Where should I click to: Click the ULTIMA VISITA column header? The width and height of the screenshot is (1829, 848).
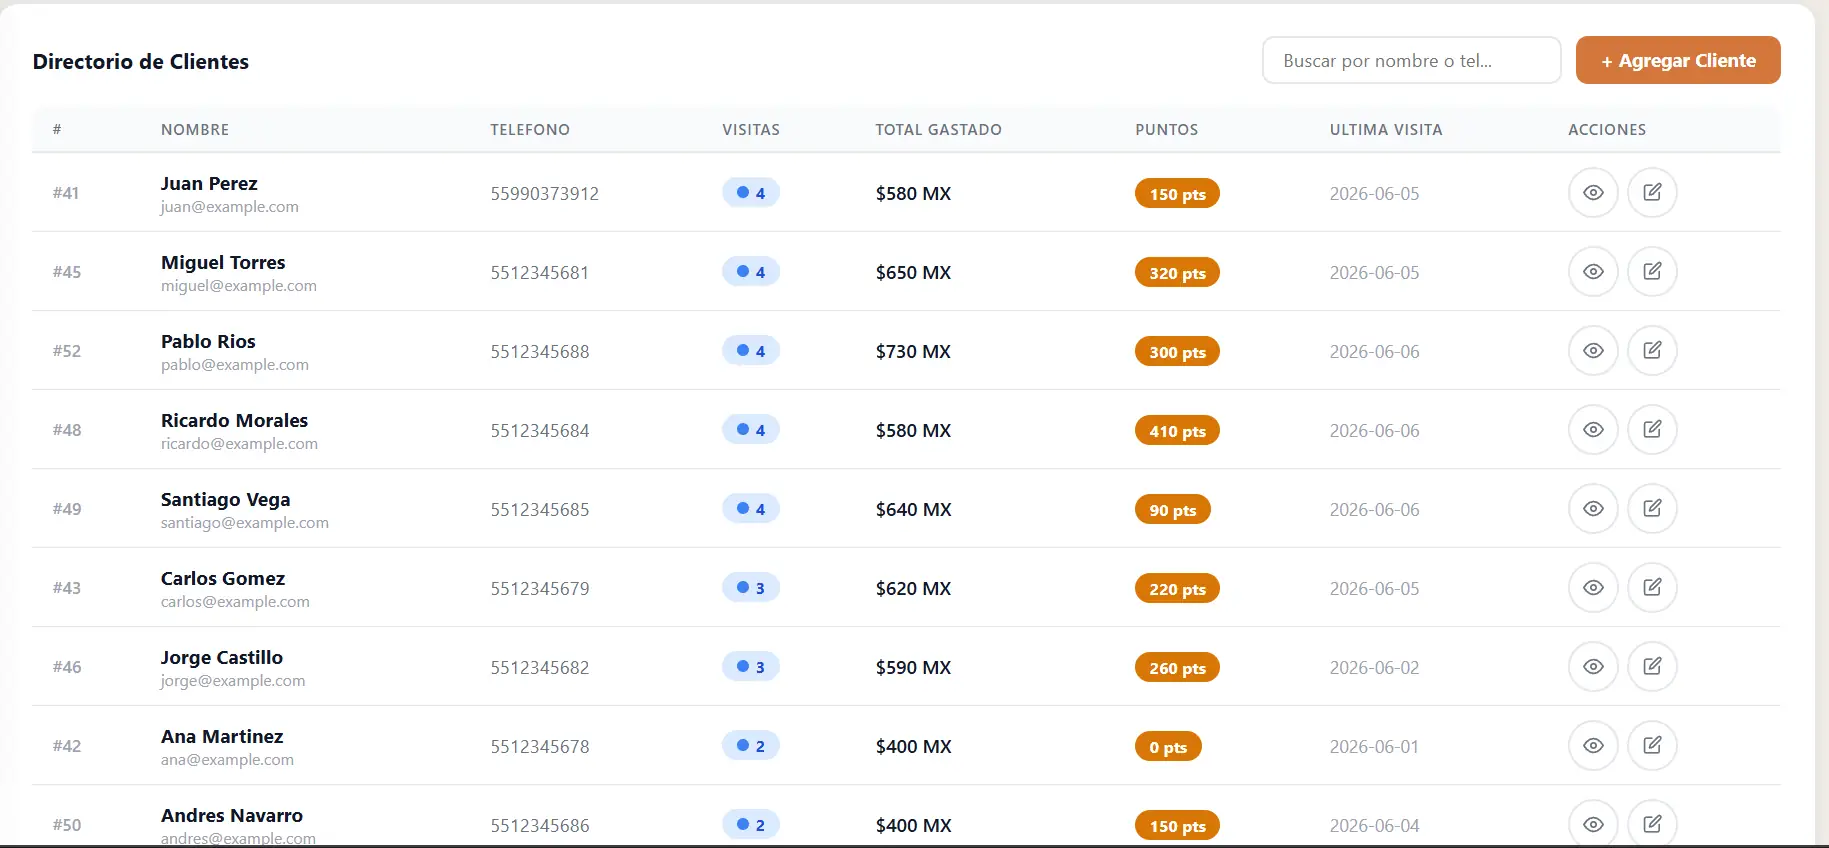(1386, 129)
